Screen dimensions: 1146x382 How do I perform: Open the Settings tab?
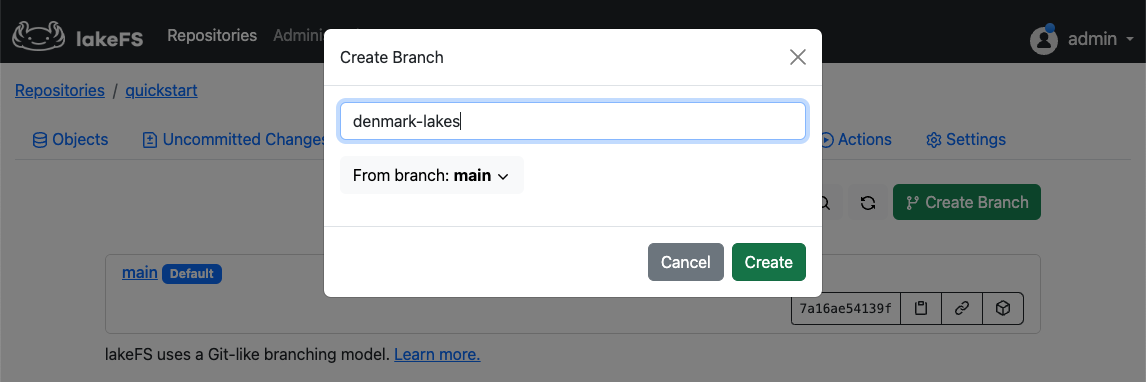click(x=965, y=140)
